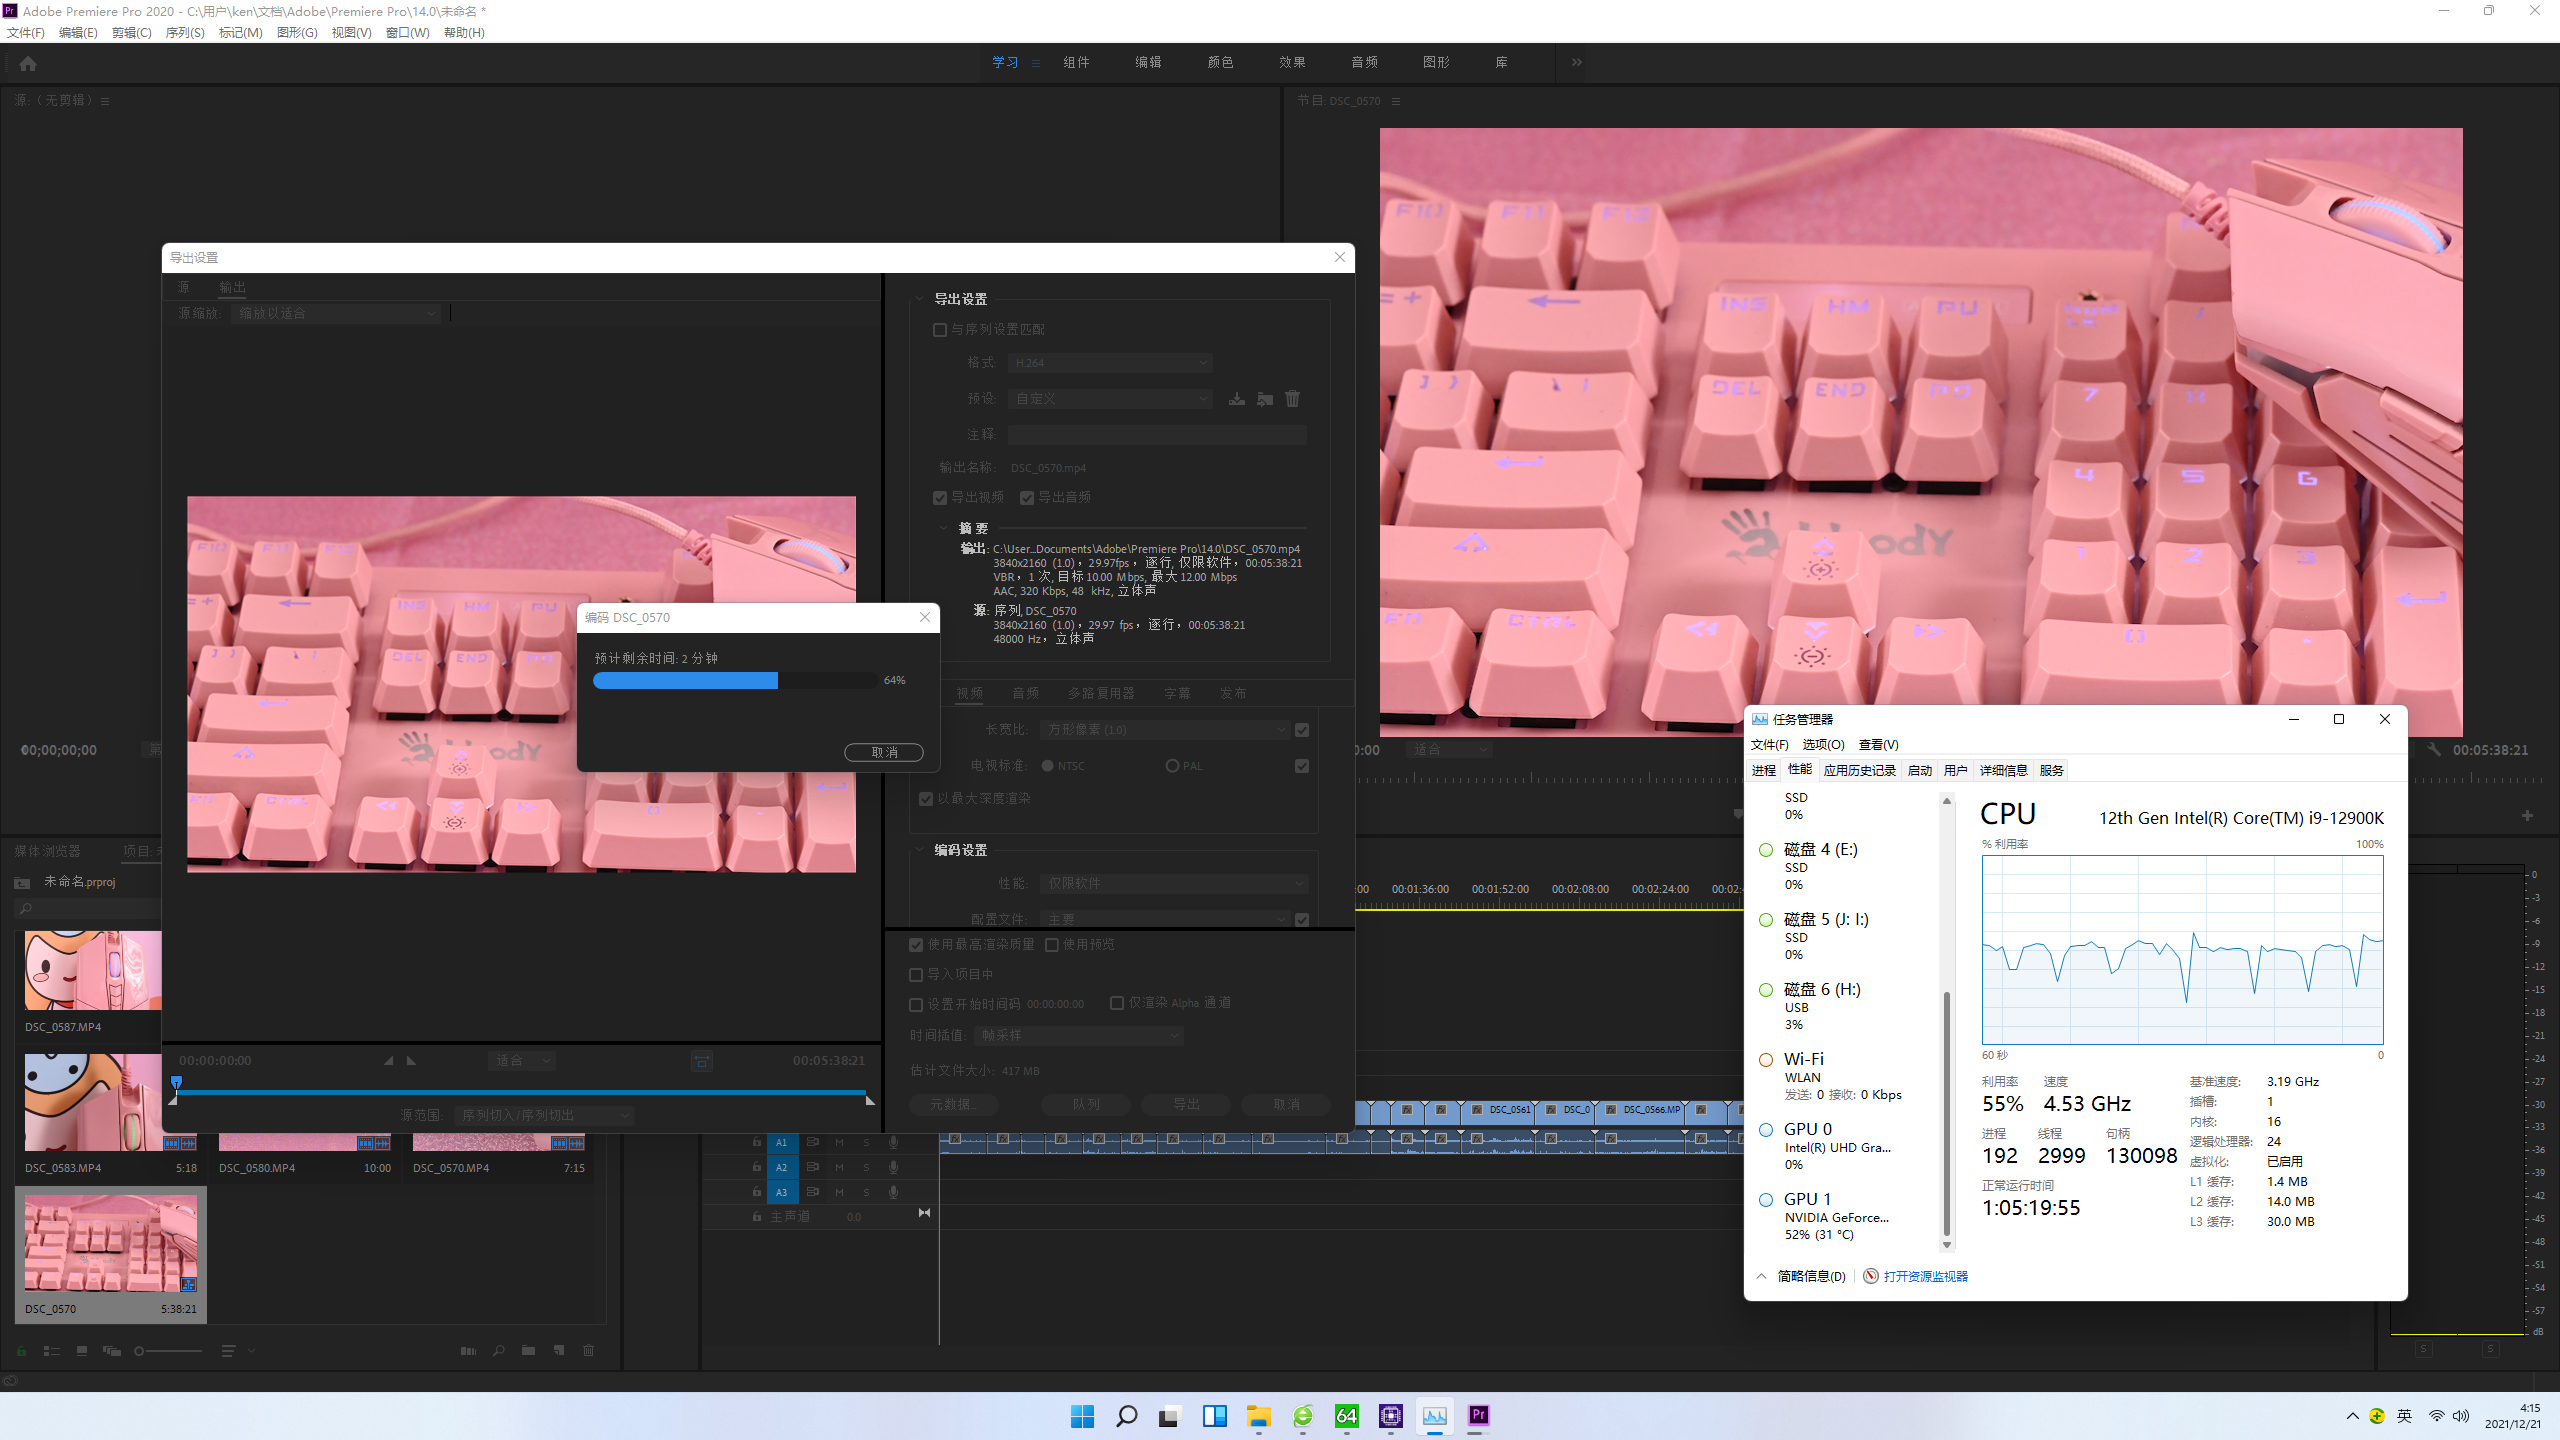This screenshot has height=1440, width=2560.
Task: Open the Time Interpolation dropdown
Action: (x=1078, y=1036)
